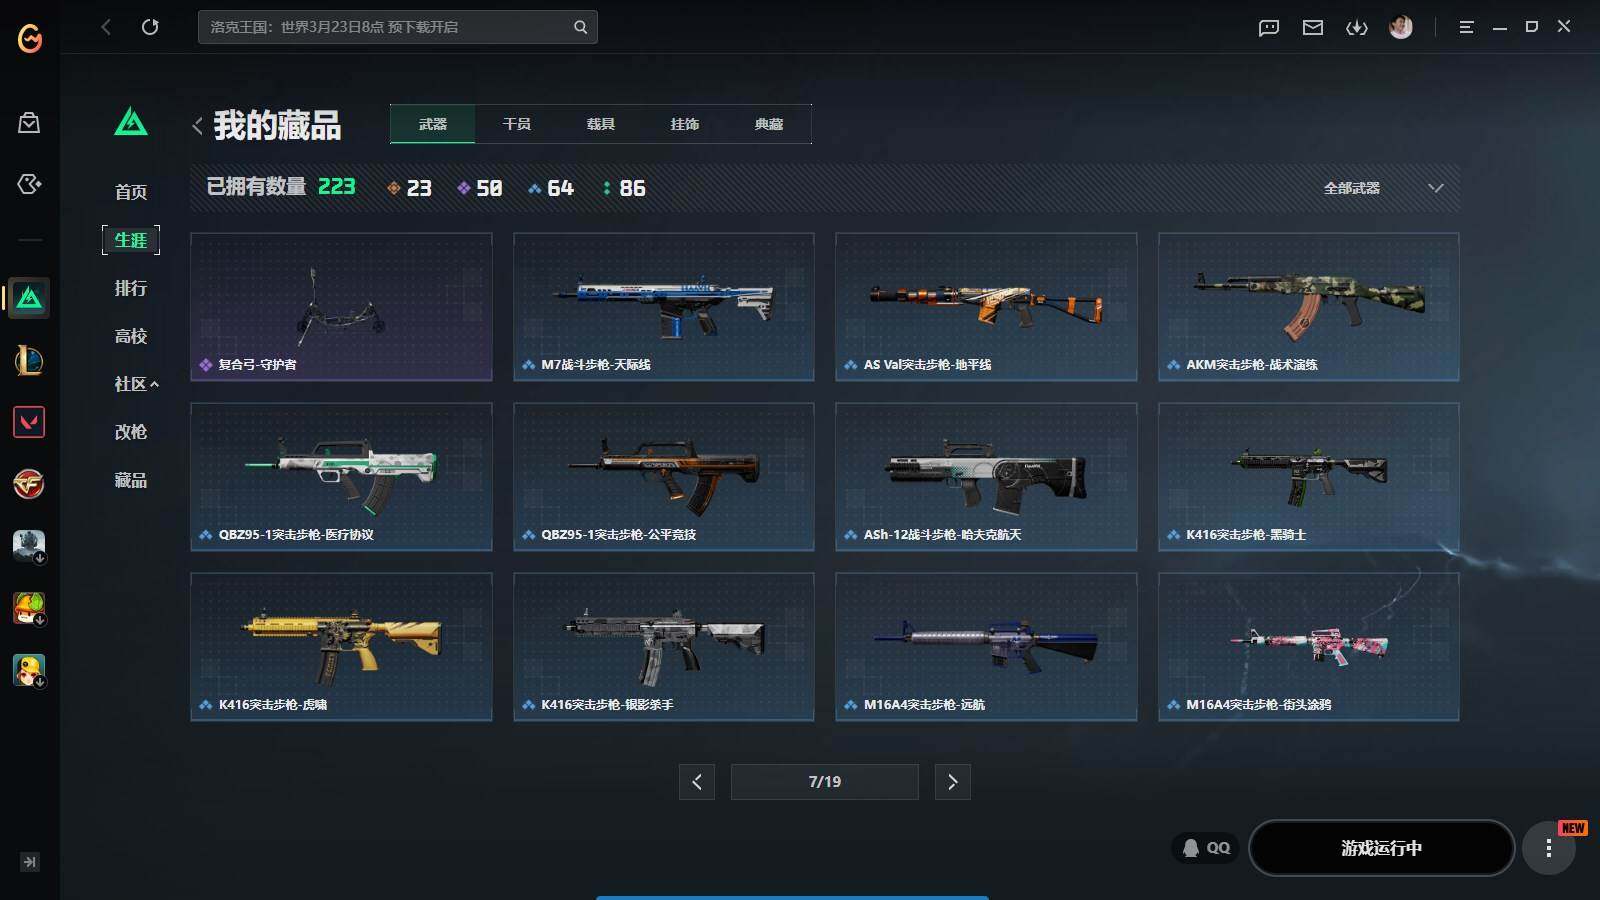
Task: Go back with the top navigation arrow
Action: tap(106, 27)
